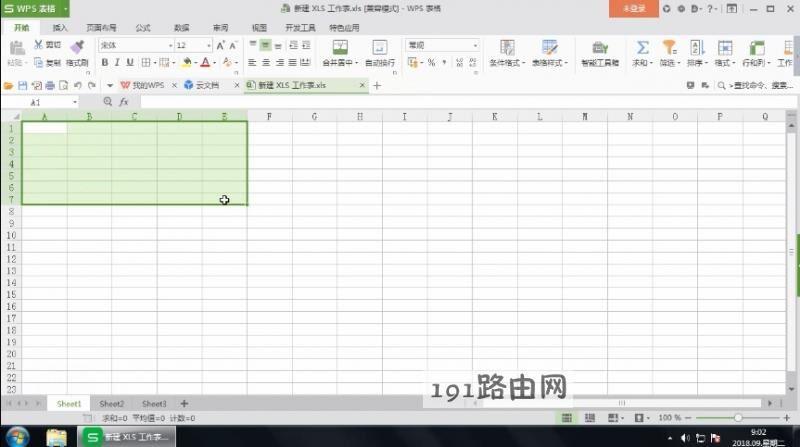800x447 pixels.
Task: Align text to the right
Action: [x=280, y=62]
